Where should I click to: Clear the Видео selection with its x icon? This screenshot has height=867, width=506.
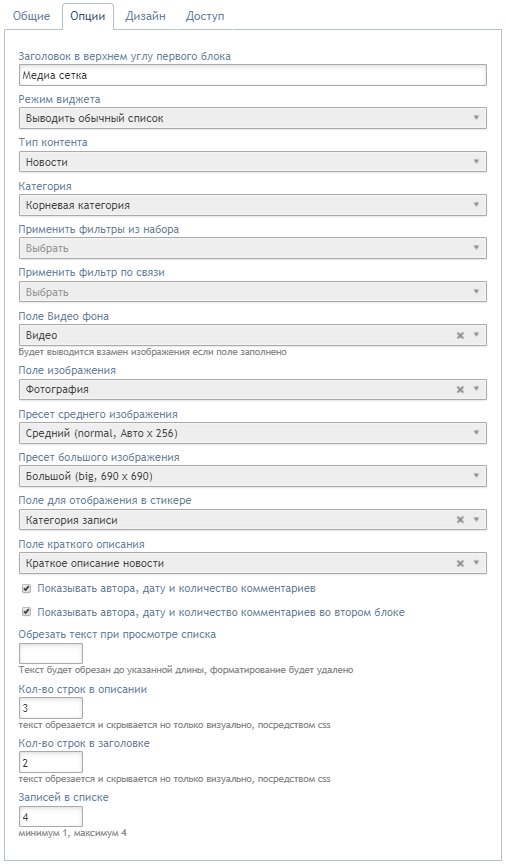point(460,336)
